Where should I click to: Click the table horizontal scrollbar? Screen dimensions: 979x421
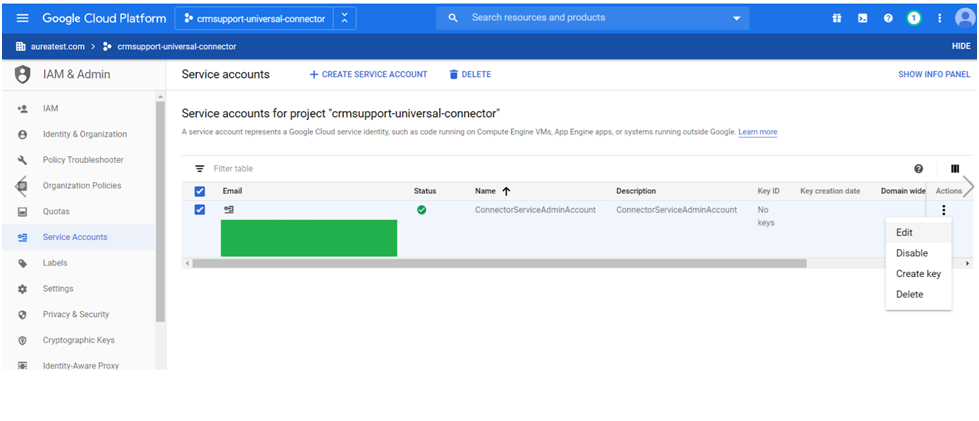pyautogui.click(x=499, y=264)
